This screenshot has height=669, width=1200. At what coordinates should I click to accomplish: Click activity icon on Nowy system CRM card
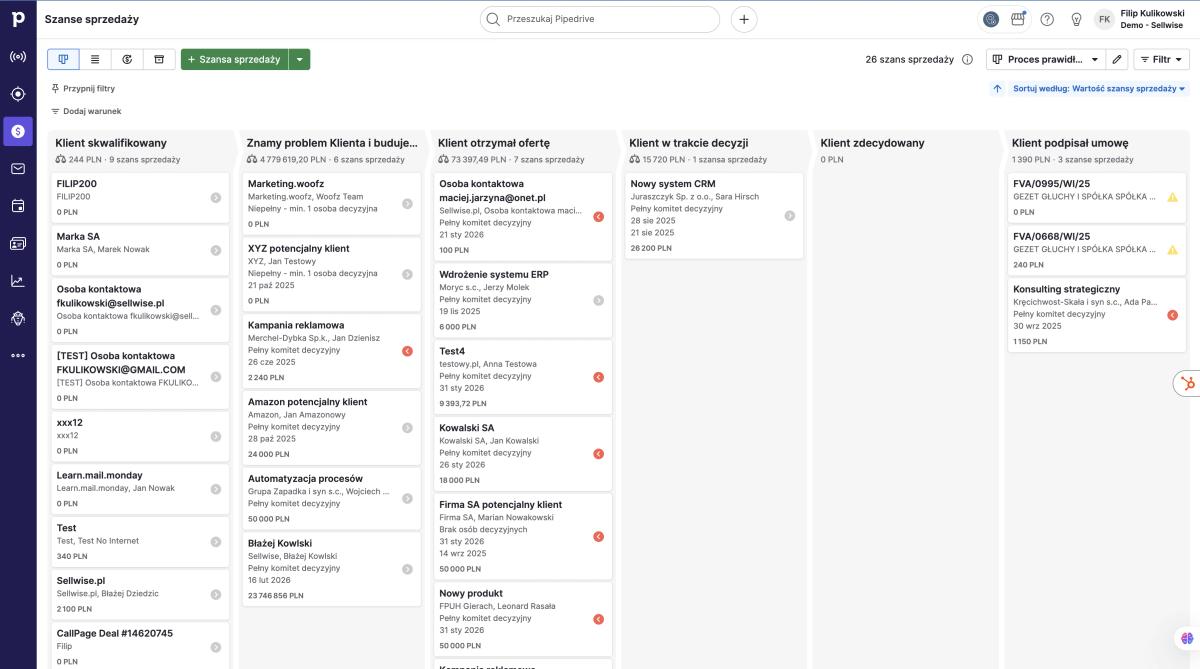pyautogui.click(x=790, y=215)
